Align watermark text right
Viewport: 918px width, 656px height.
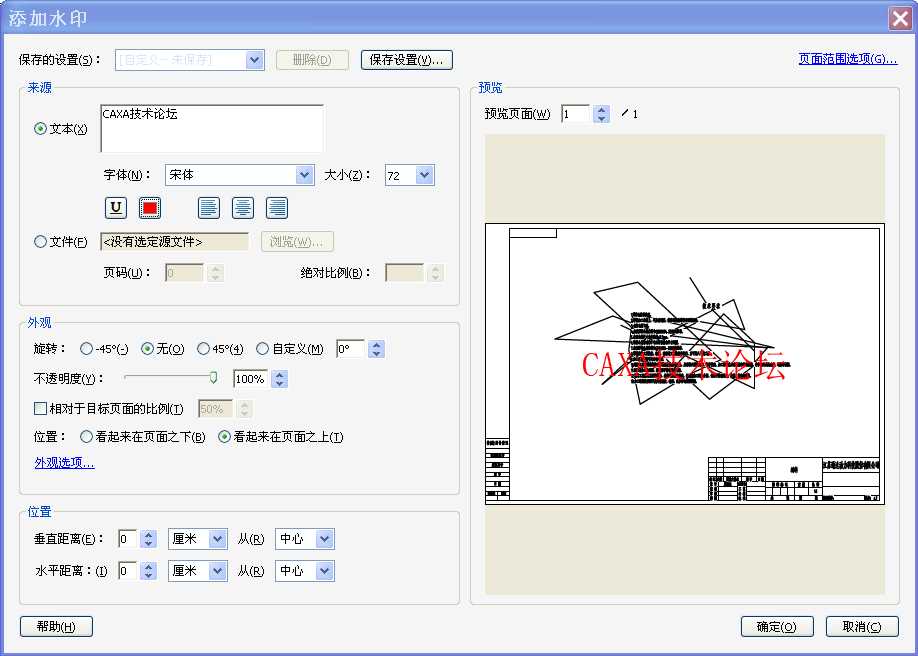(277, 207)
